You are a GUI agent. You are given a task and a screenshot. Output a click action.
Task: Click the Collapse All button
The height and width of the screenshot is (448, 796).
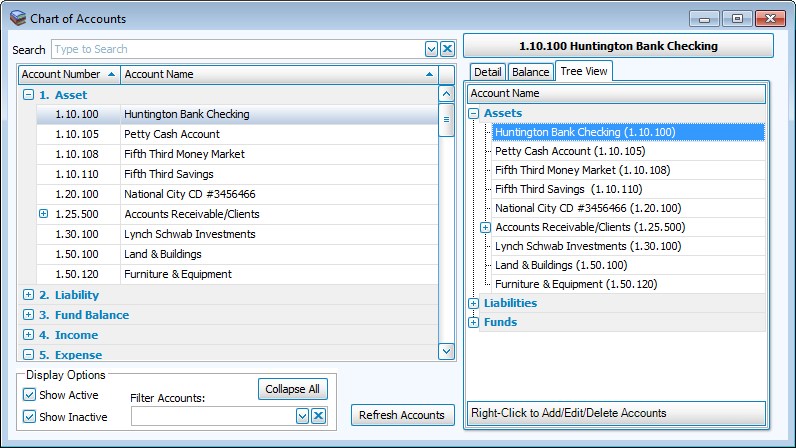pos(293,389)
